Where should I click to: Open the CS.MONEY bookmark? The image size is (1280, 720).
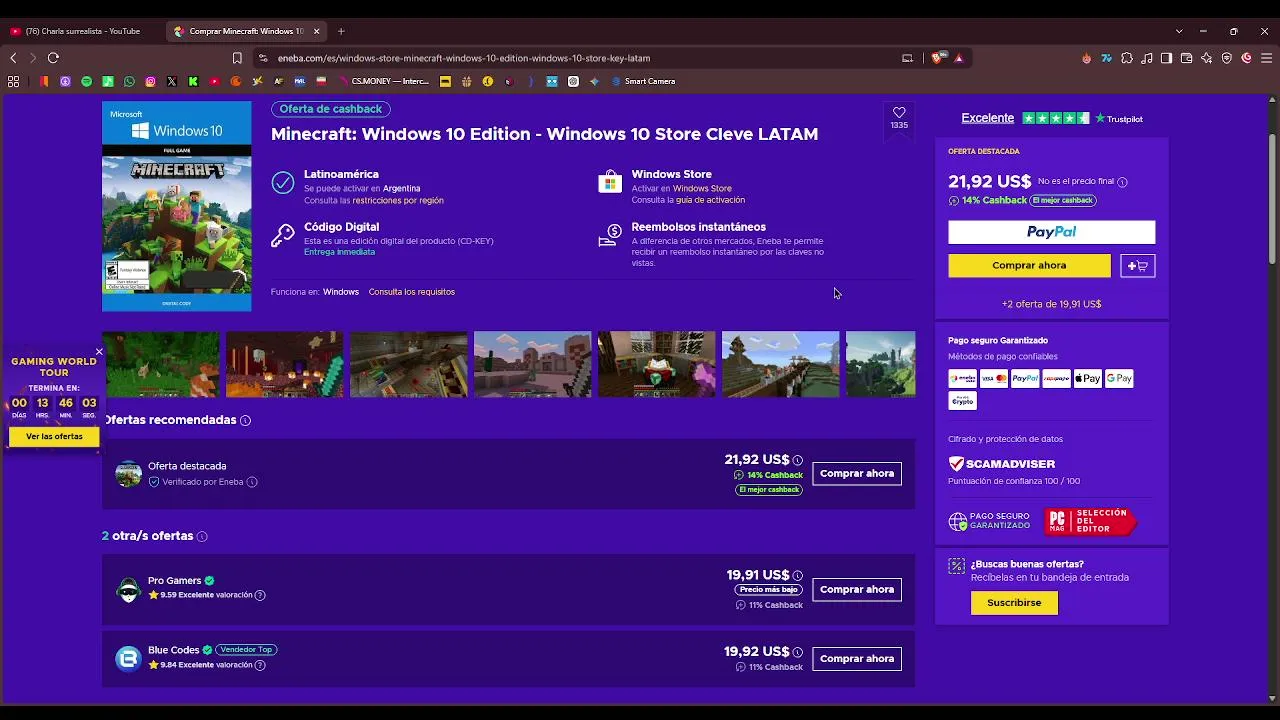tap(384, 81)
